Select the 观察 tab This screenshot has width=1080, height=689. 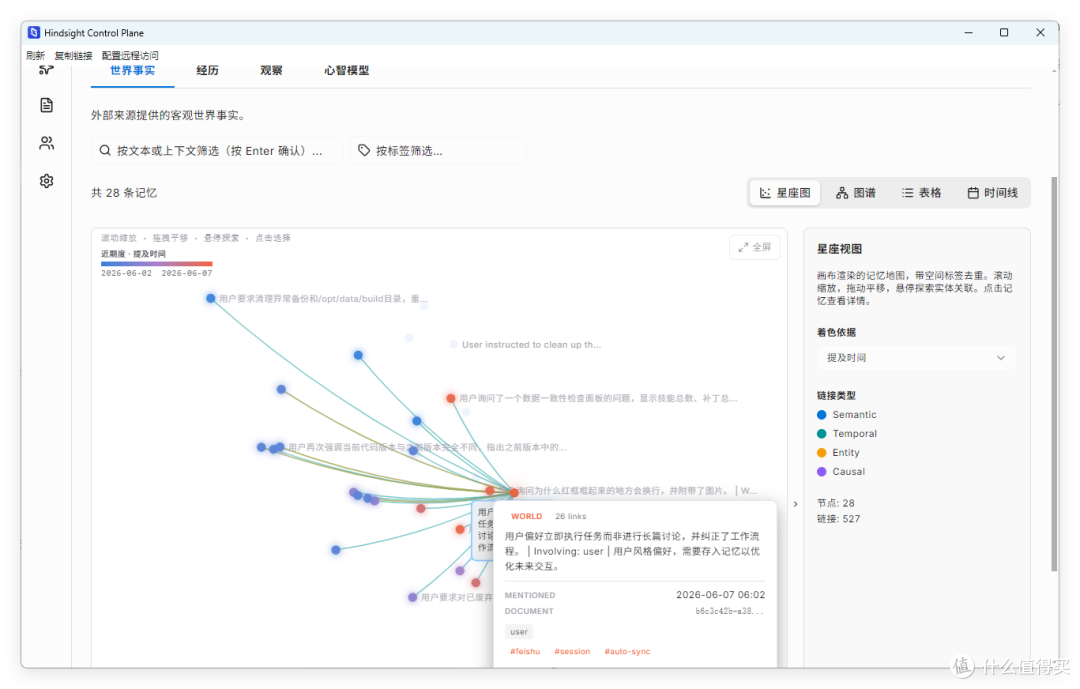[271, 70]
